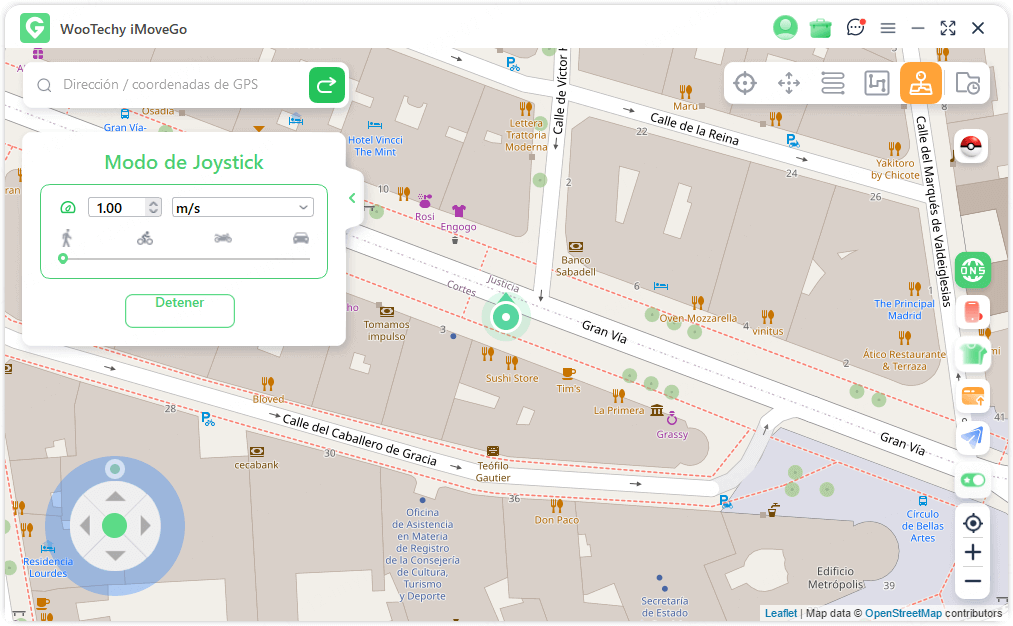The height and width of the screenshot is (626, 1013).
Task: Toggle the green switch in right sidebar
Action: pos(972,480)
